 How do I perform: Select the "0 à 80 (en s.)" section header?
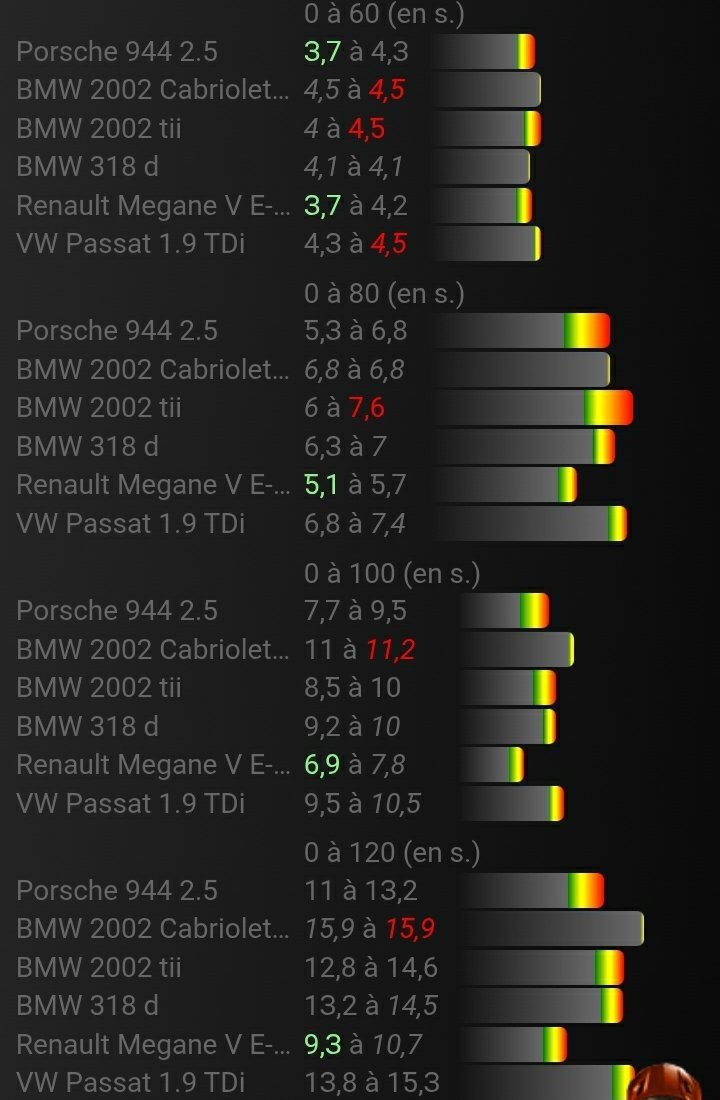tap(384, 293)
